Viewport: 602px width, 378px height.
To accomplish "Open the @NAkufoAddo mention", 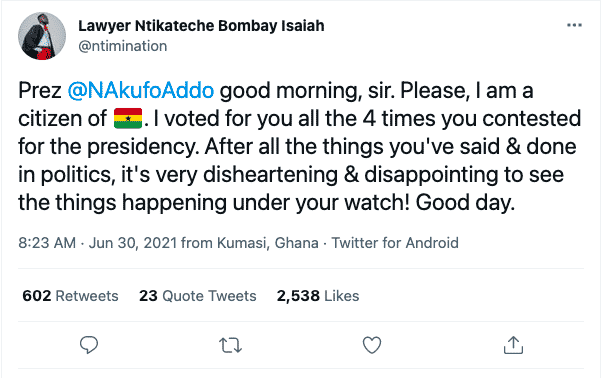I will coord(141,91).
